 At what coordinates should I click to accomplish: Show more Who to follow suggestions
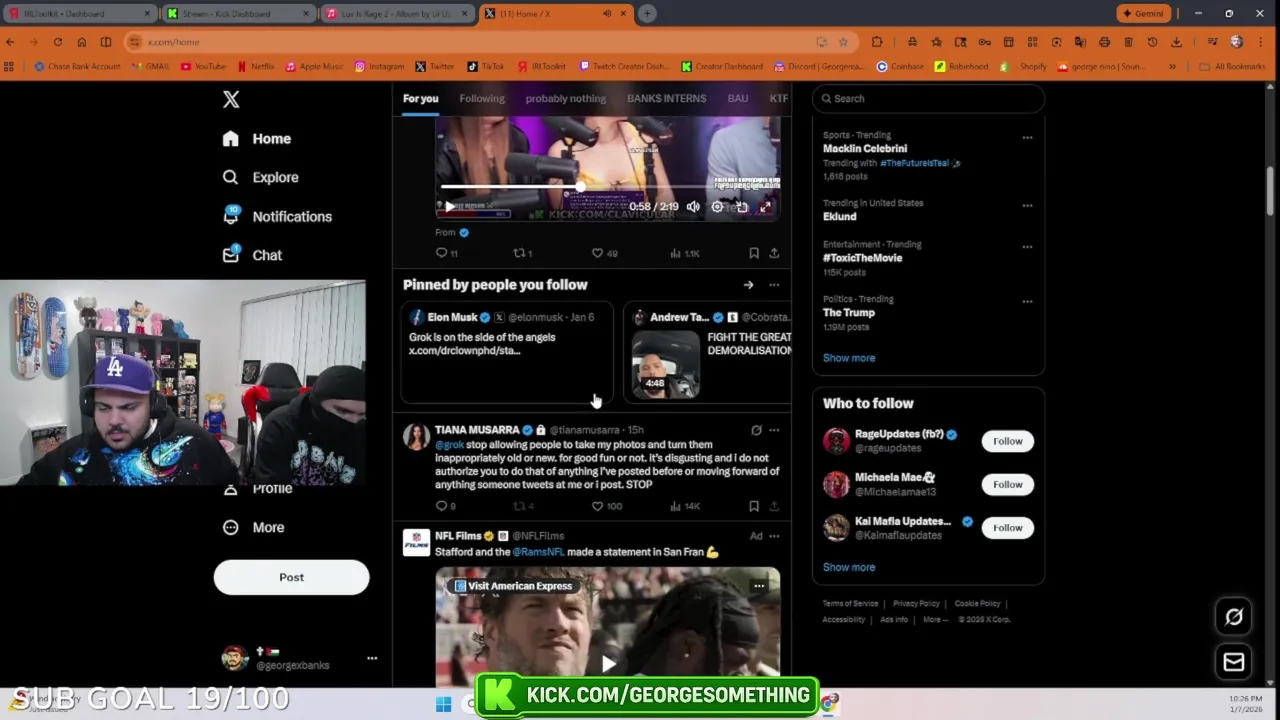pyautogui.click(x=848, y=567)
